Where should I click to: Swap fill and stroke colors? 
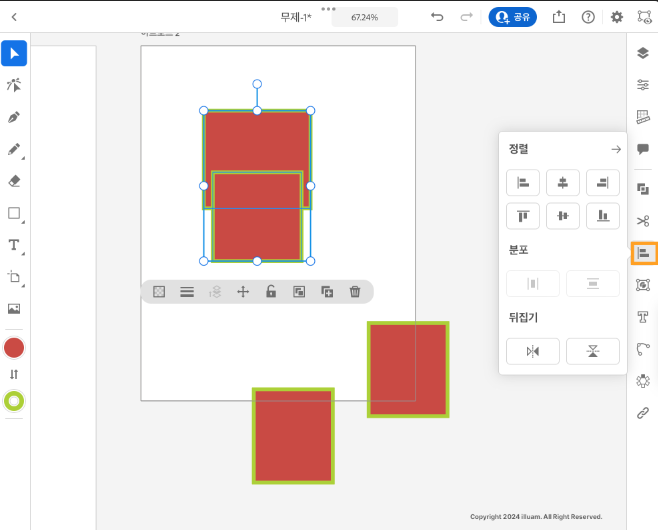click(x=14, y=374)
